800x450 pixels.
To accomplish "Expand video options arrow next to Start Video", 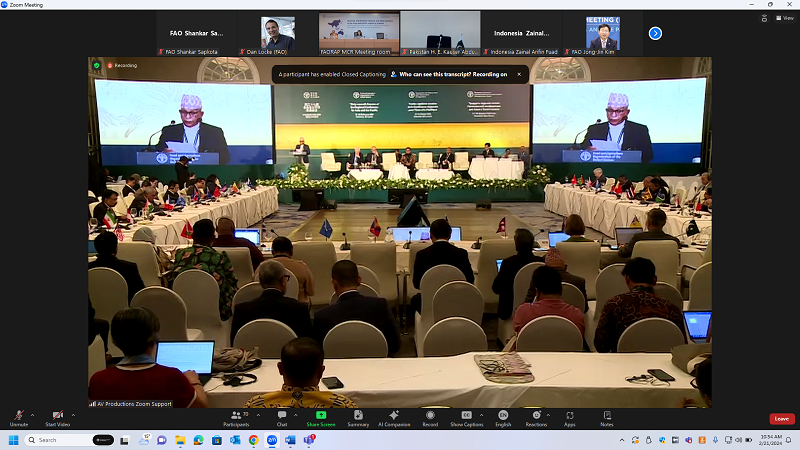I will [x=74, y=413].
